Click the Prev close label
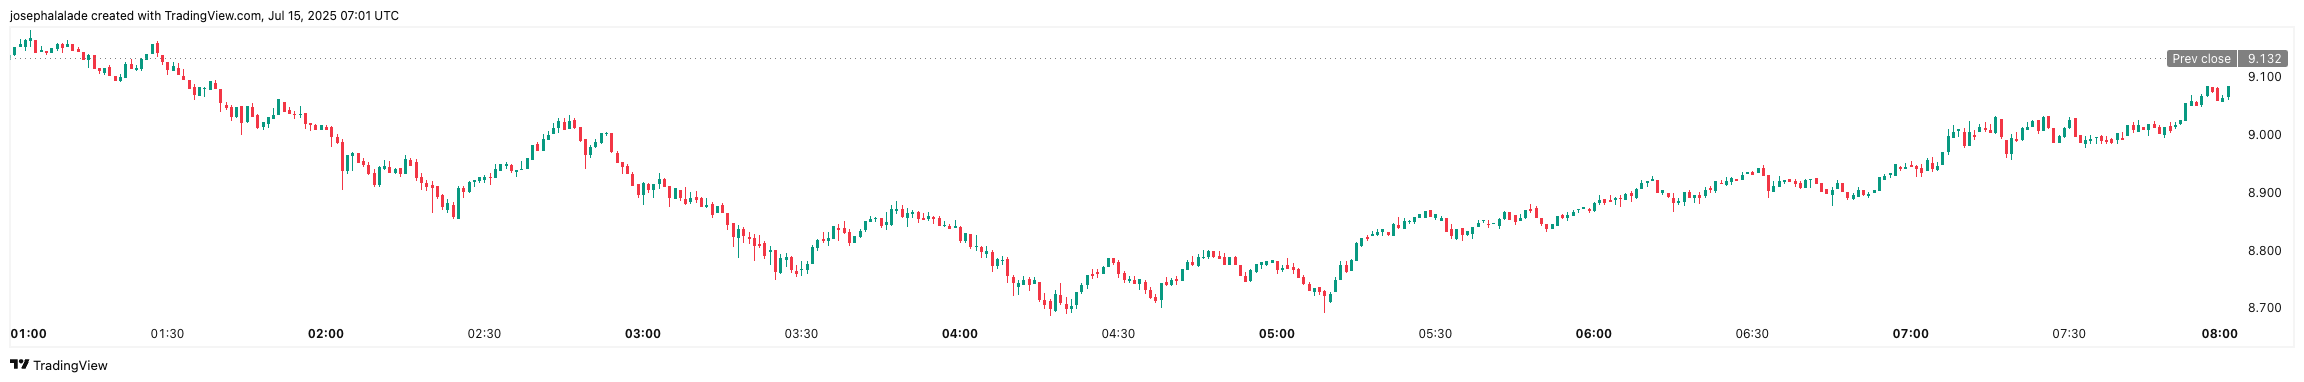The width and height of the screenshot is (2304, 382). (x=2201, y=59)
